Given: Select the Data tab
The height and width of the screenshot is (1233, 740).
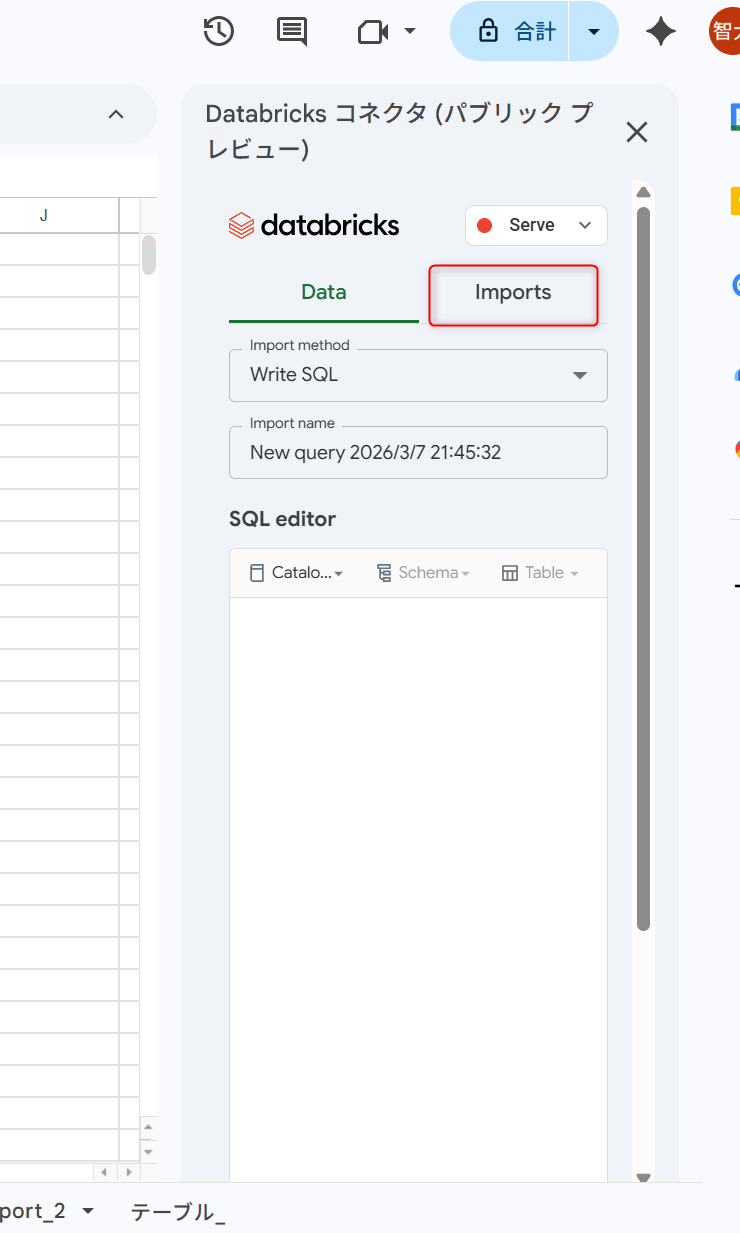Looking at the screenshot, I should pyautogui.click(x=323, y=293).
